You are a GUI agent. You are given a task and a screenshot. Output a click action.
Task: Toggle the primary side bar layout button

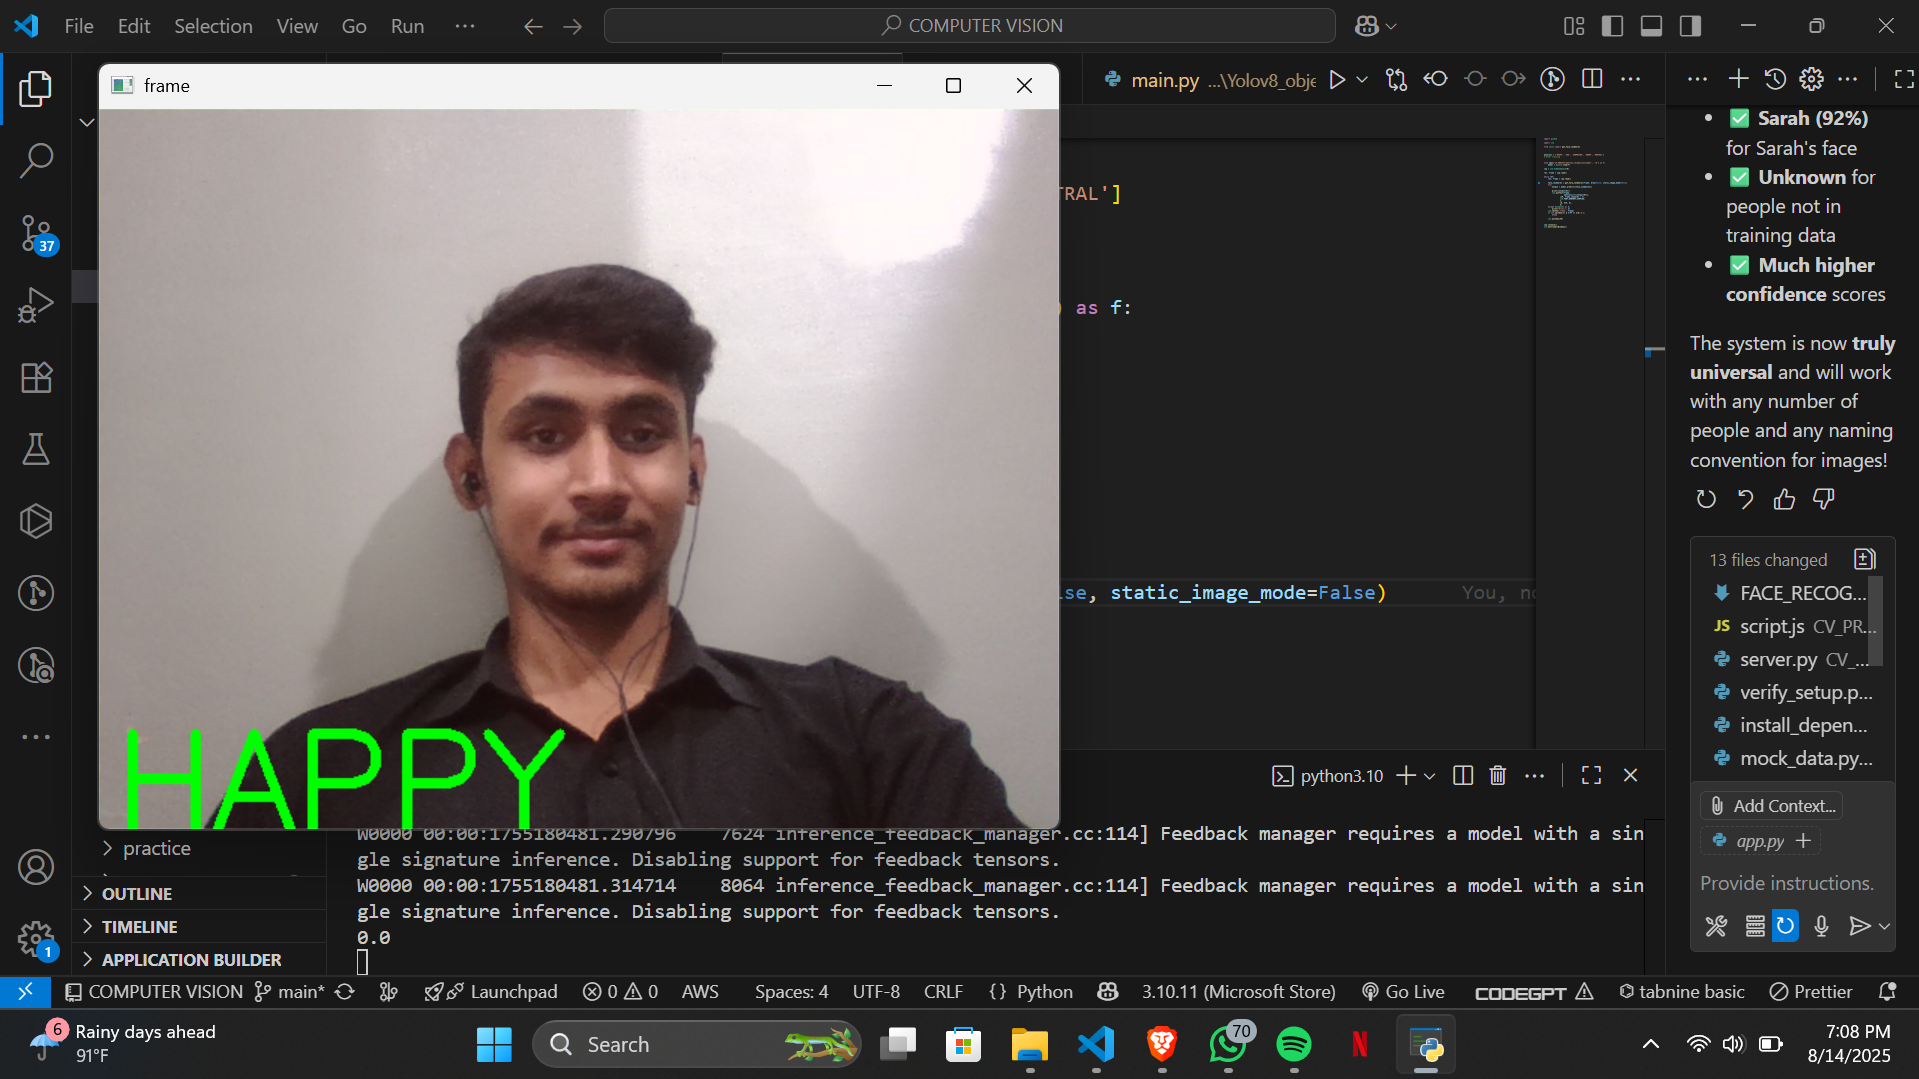tap(1612, 26)
